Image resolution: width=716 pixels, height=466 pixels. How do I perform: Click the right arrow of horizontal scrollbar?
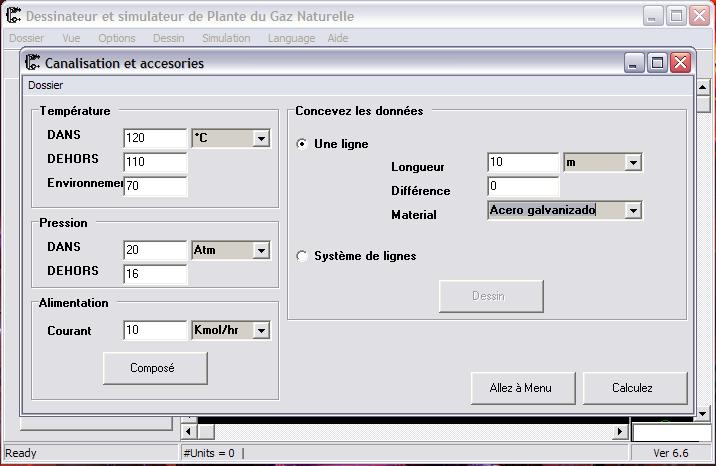[x=620, y=431]
